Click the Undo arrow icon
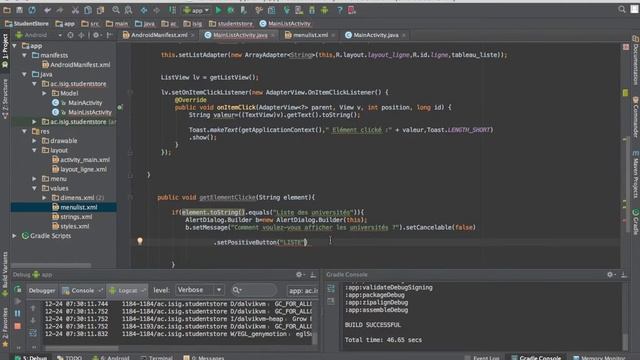The height and width of the screenshot is (360, 640). coord(48,10)
